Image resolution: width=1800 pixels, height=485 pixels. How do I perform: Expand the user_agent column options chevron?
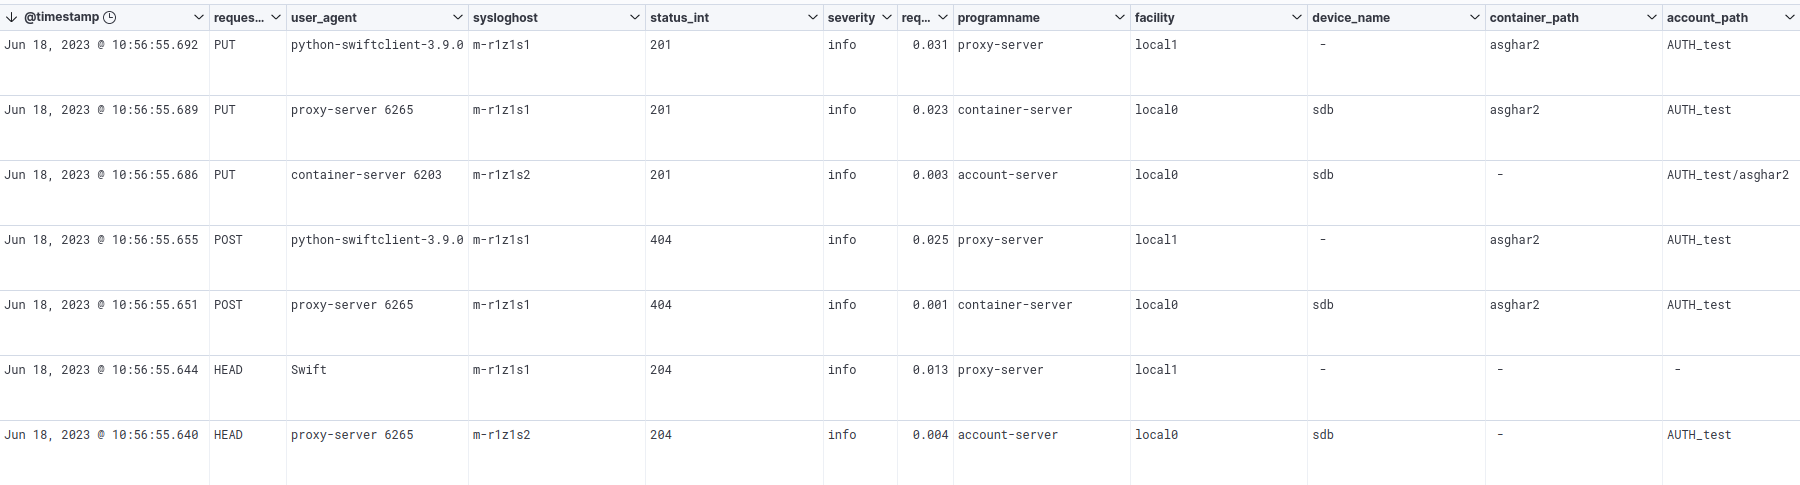[458, 17]
